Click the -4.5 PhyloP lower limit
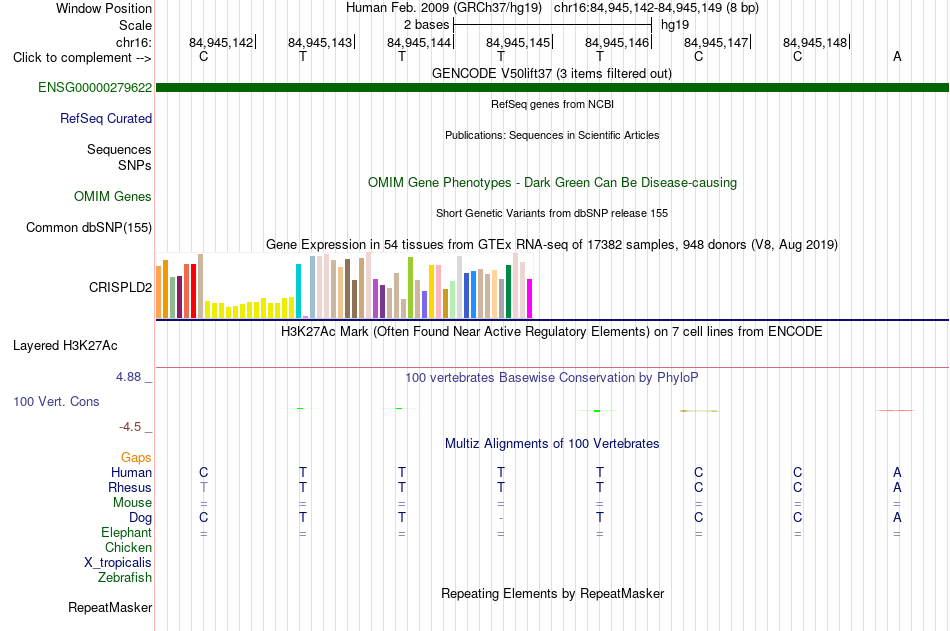 [x=130, y=427]
